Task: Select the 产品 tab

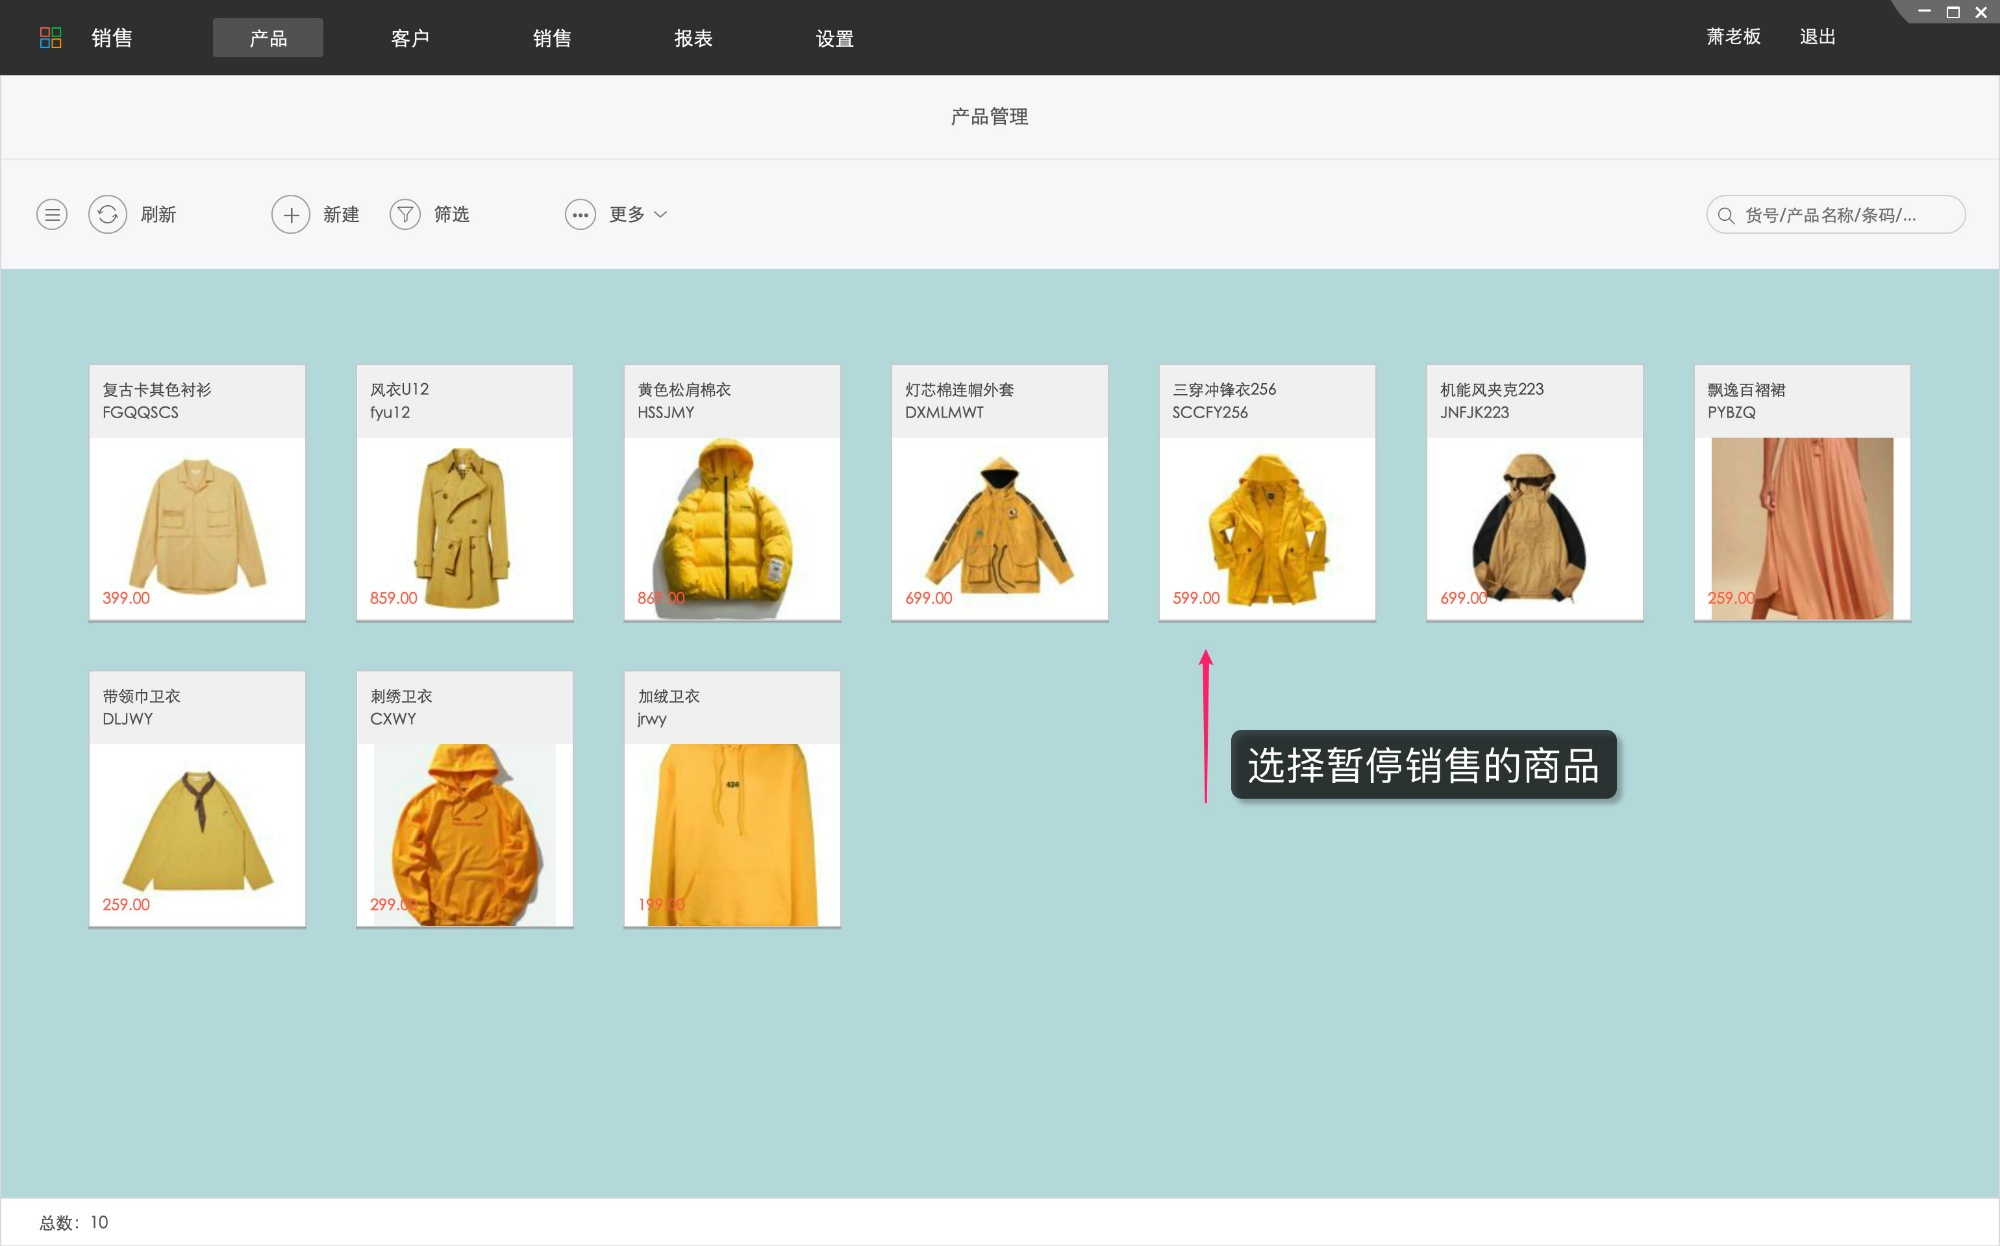Action: (267, 37)
